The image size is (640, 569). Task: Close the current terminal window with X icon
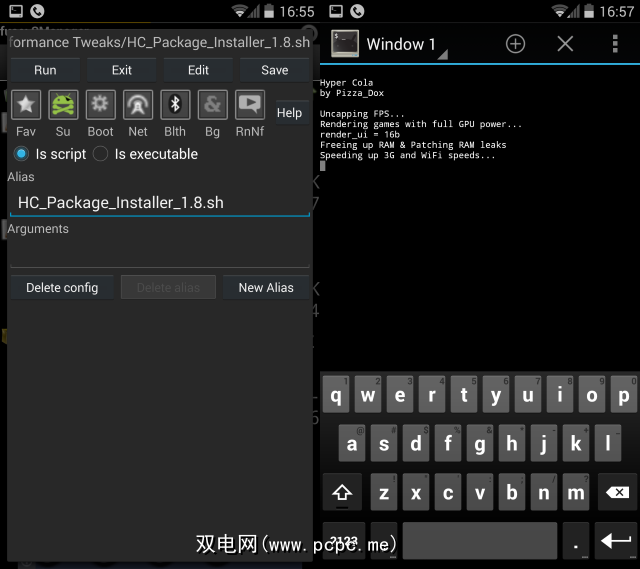565,44
